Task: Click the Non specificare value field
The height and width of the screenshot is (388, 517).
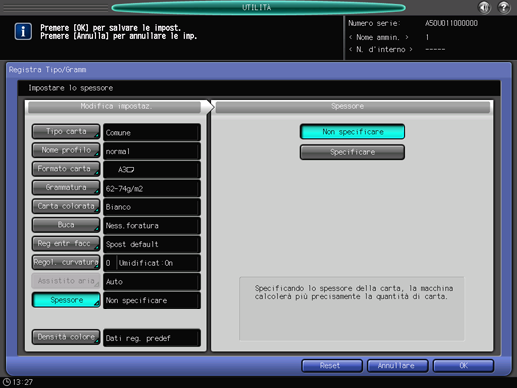Action: pyautogui.click(x=152, y=300)
